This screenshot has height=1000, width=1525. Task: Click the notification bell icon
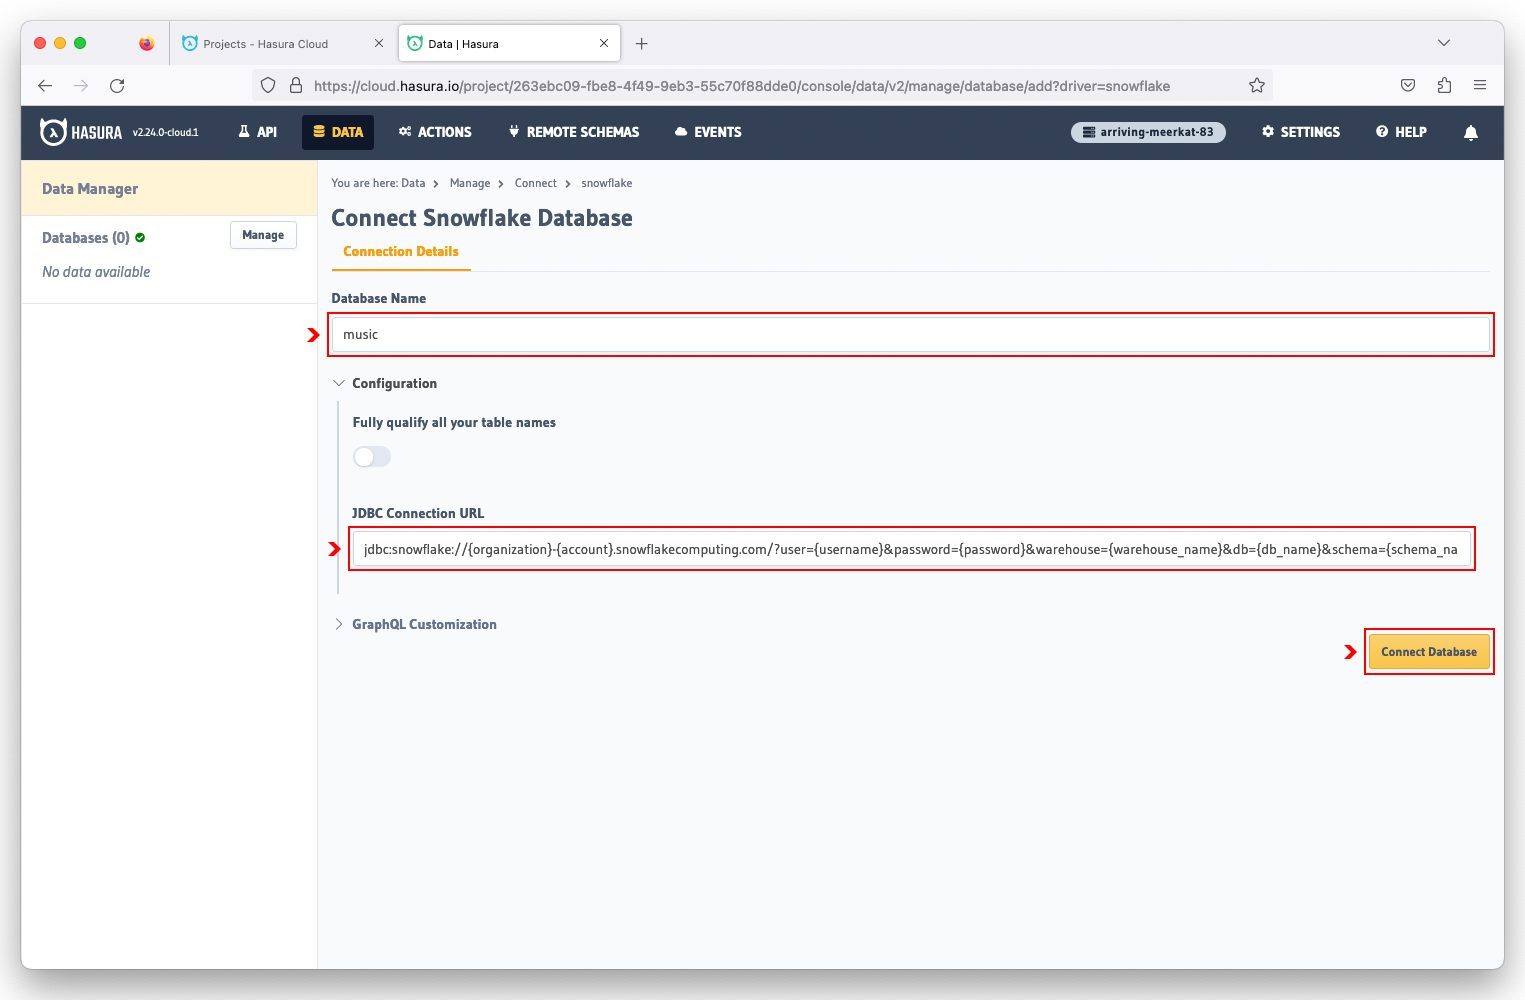pyautogui.click(x=1470, y=132)
